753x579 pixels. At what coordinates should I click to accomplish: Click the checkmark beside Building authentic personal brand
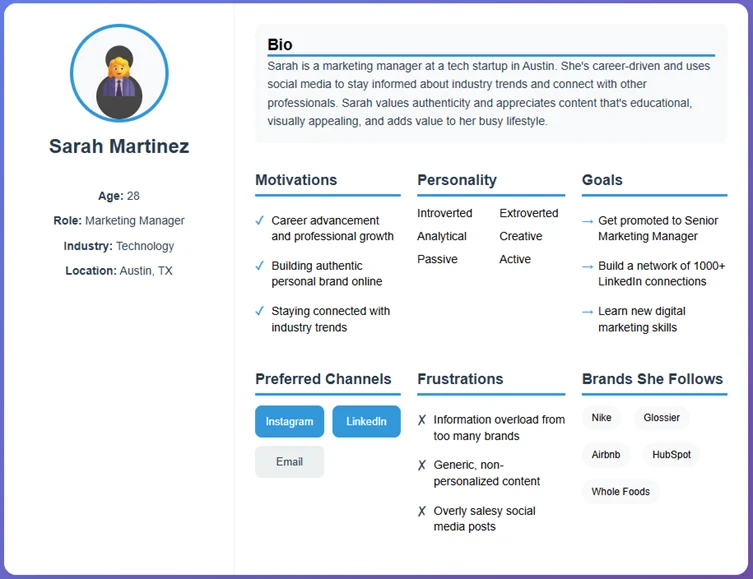259,265
